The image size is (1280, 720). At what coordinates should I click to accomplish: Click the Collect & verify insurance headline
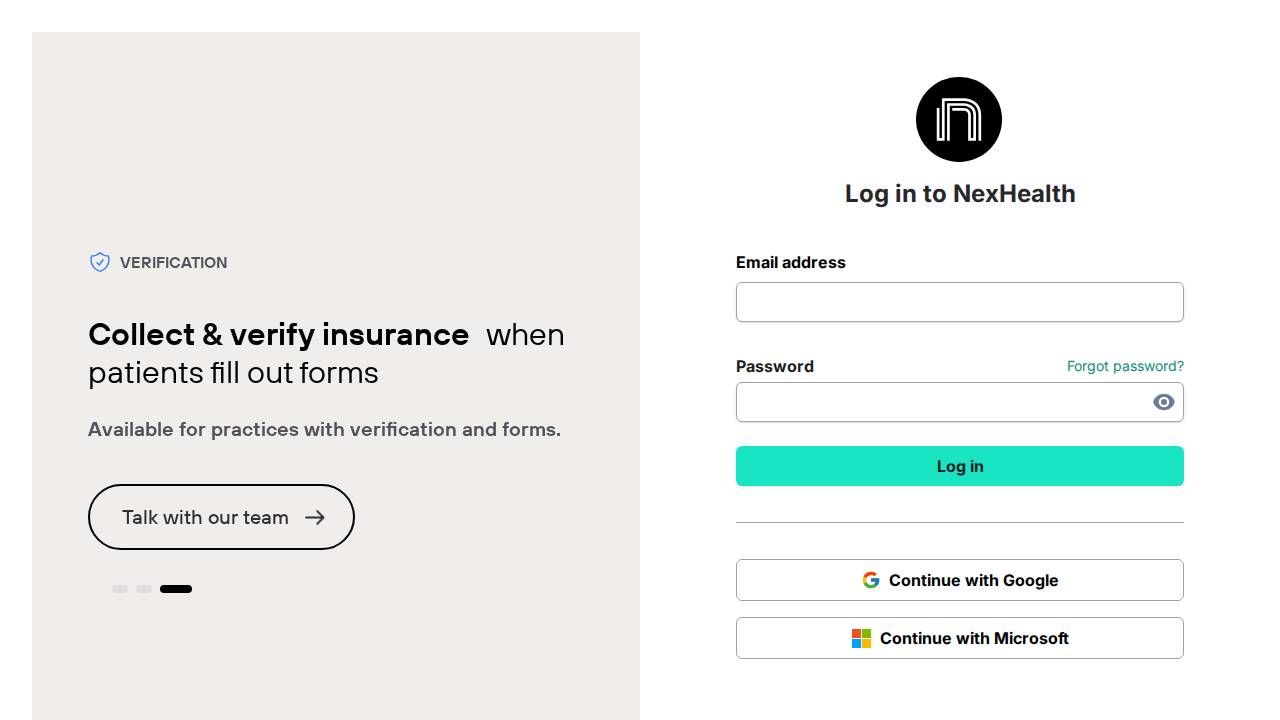pos(279,334)
